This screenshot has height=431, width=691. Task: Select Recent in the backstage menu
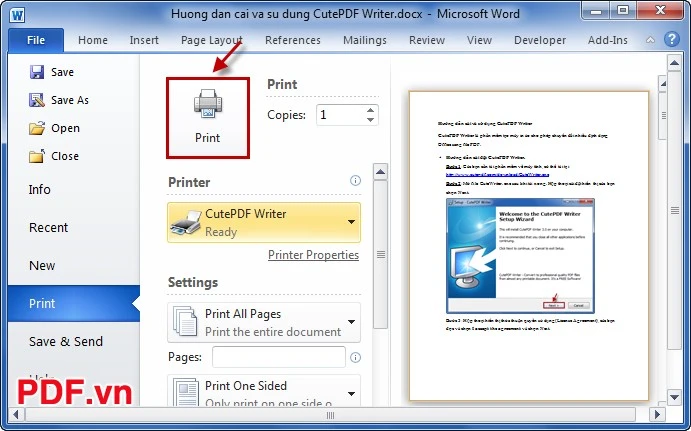point(48,227)
